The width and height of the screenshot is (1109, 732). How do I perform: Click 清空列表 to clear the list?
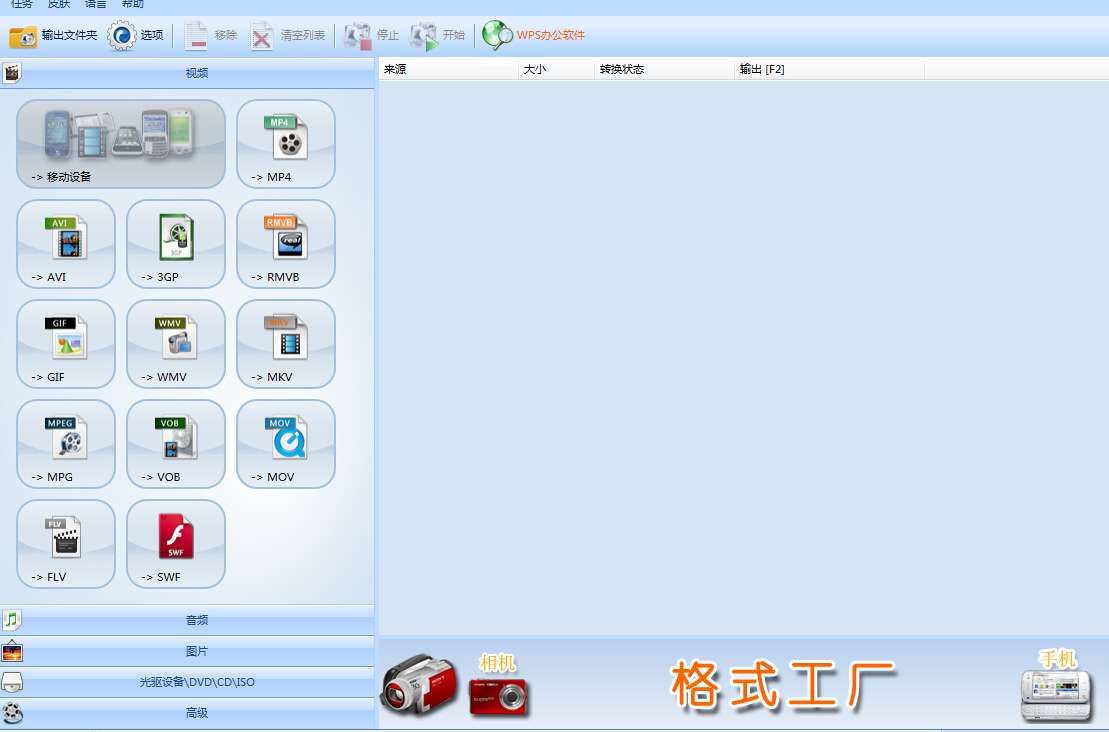[x=288, y=35]
